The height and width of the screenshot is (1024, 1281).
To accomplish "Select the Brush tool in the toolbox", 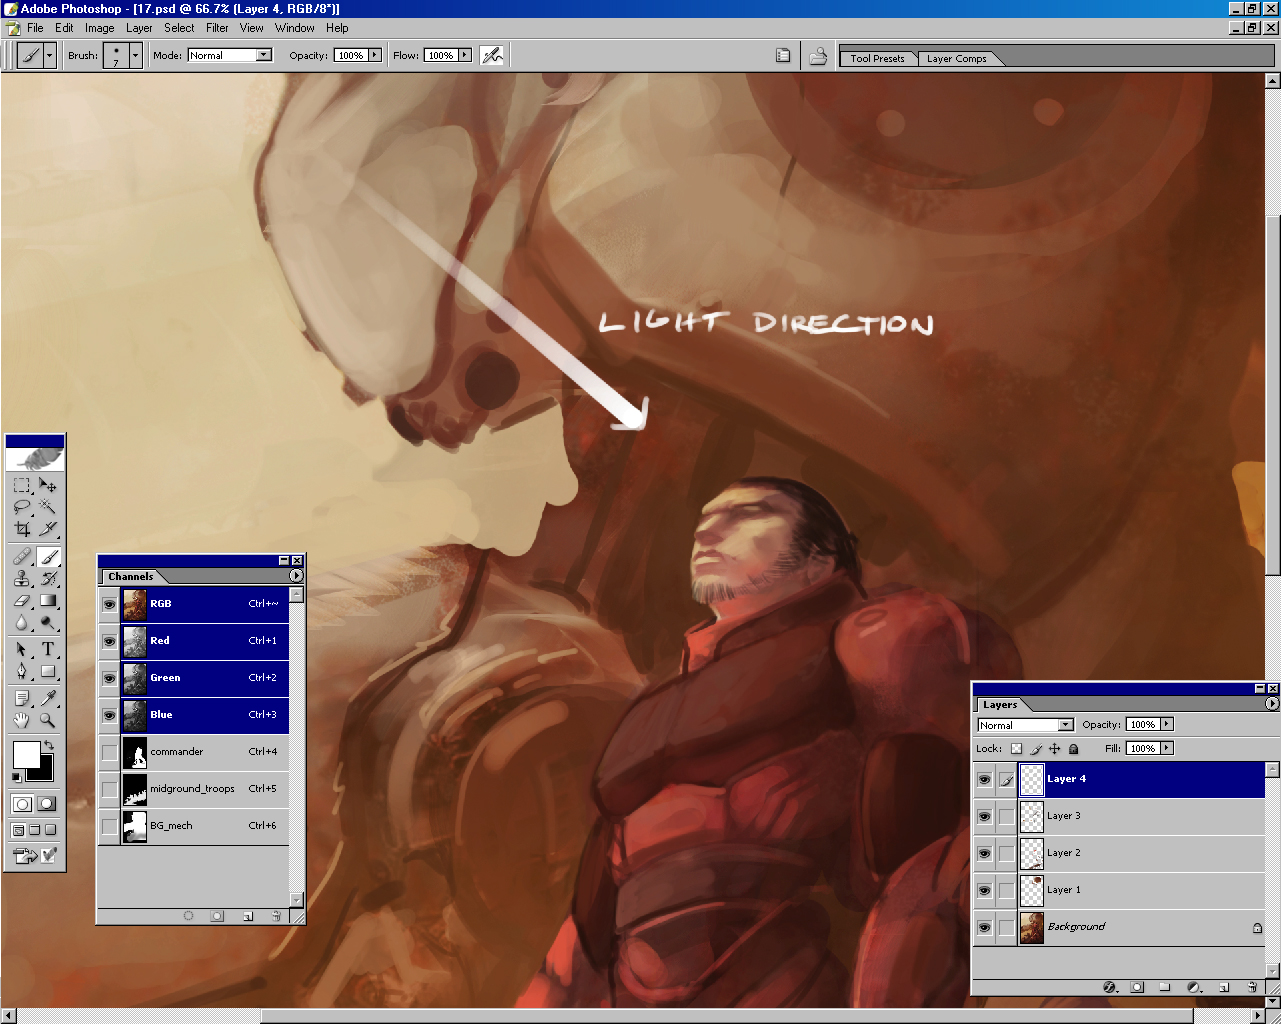I will click(47, 557).
